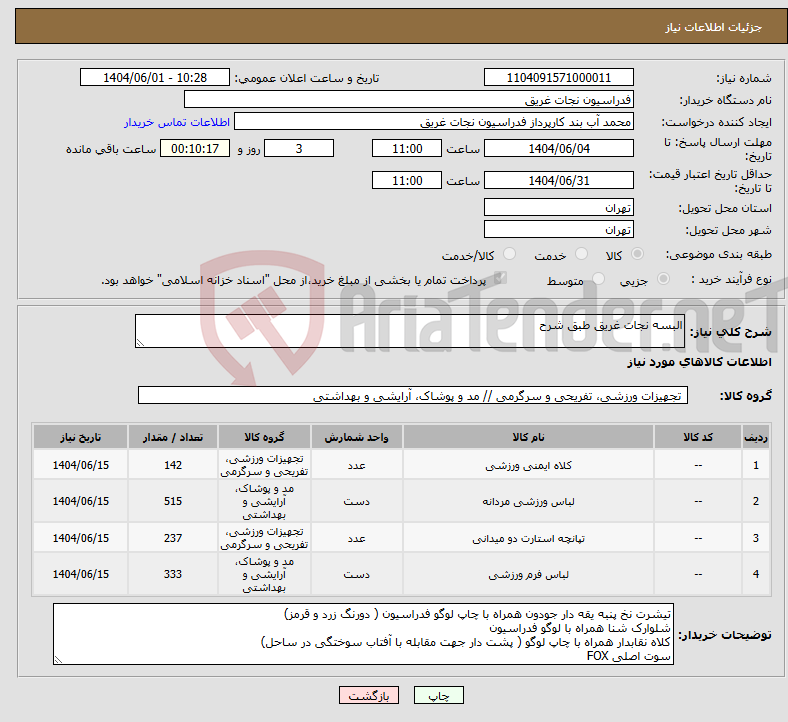Select the جزیی purchase type radio
The image size is (788, 722).
pos(663,278)
